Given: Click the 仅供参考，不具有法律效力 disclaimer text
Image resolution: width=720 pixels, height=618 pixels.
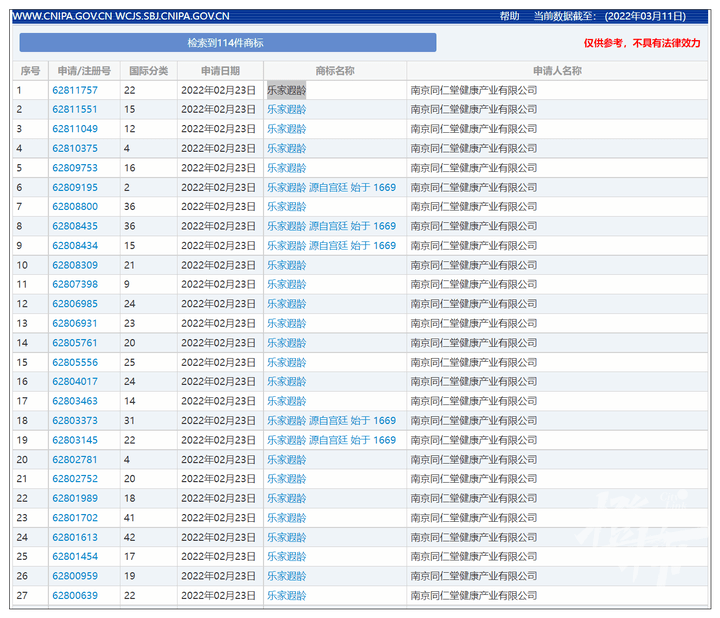Looking at the screenshot, I should tap(642, 43).
